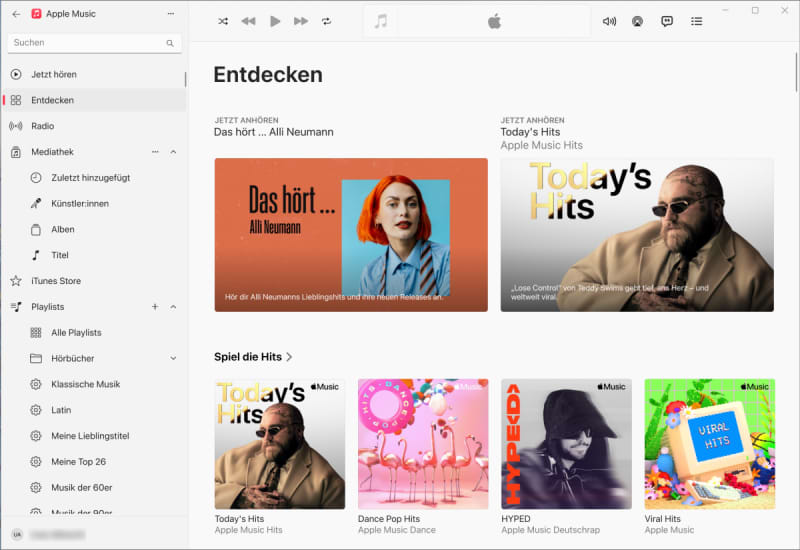Toggle repeat mode
Image resolution: width=800 pixels, height=550 pixels.
327,21
